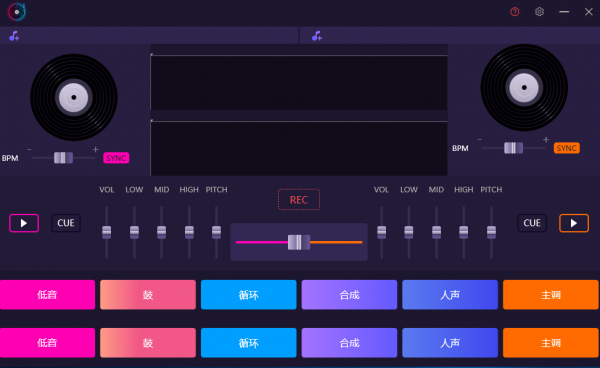Click the left vinyl turntable
Screen dimensions: 600x368
(74, 98)
